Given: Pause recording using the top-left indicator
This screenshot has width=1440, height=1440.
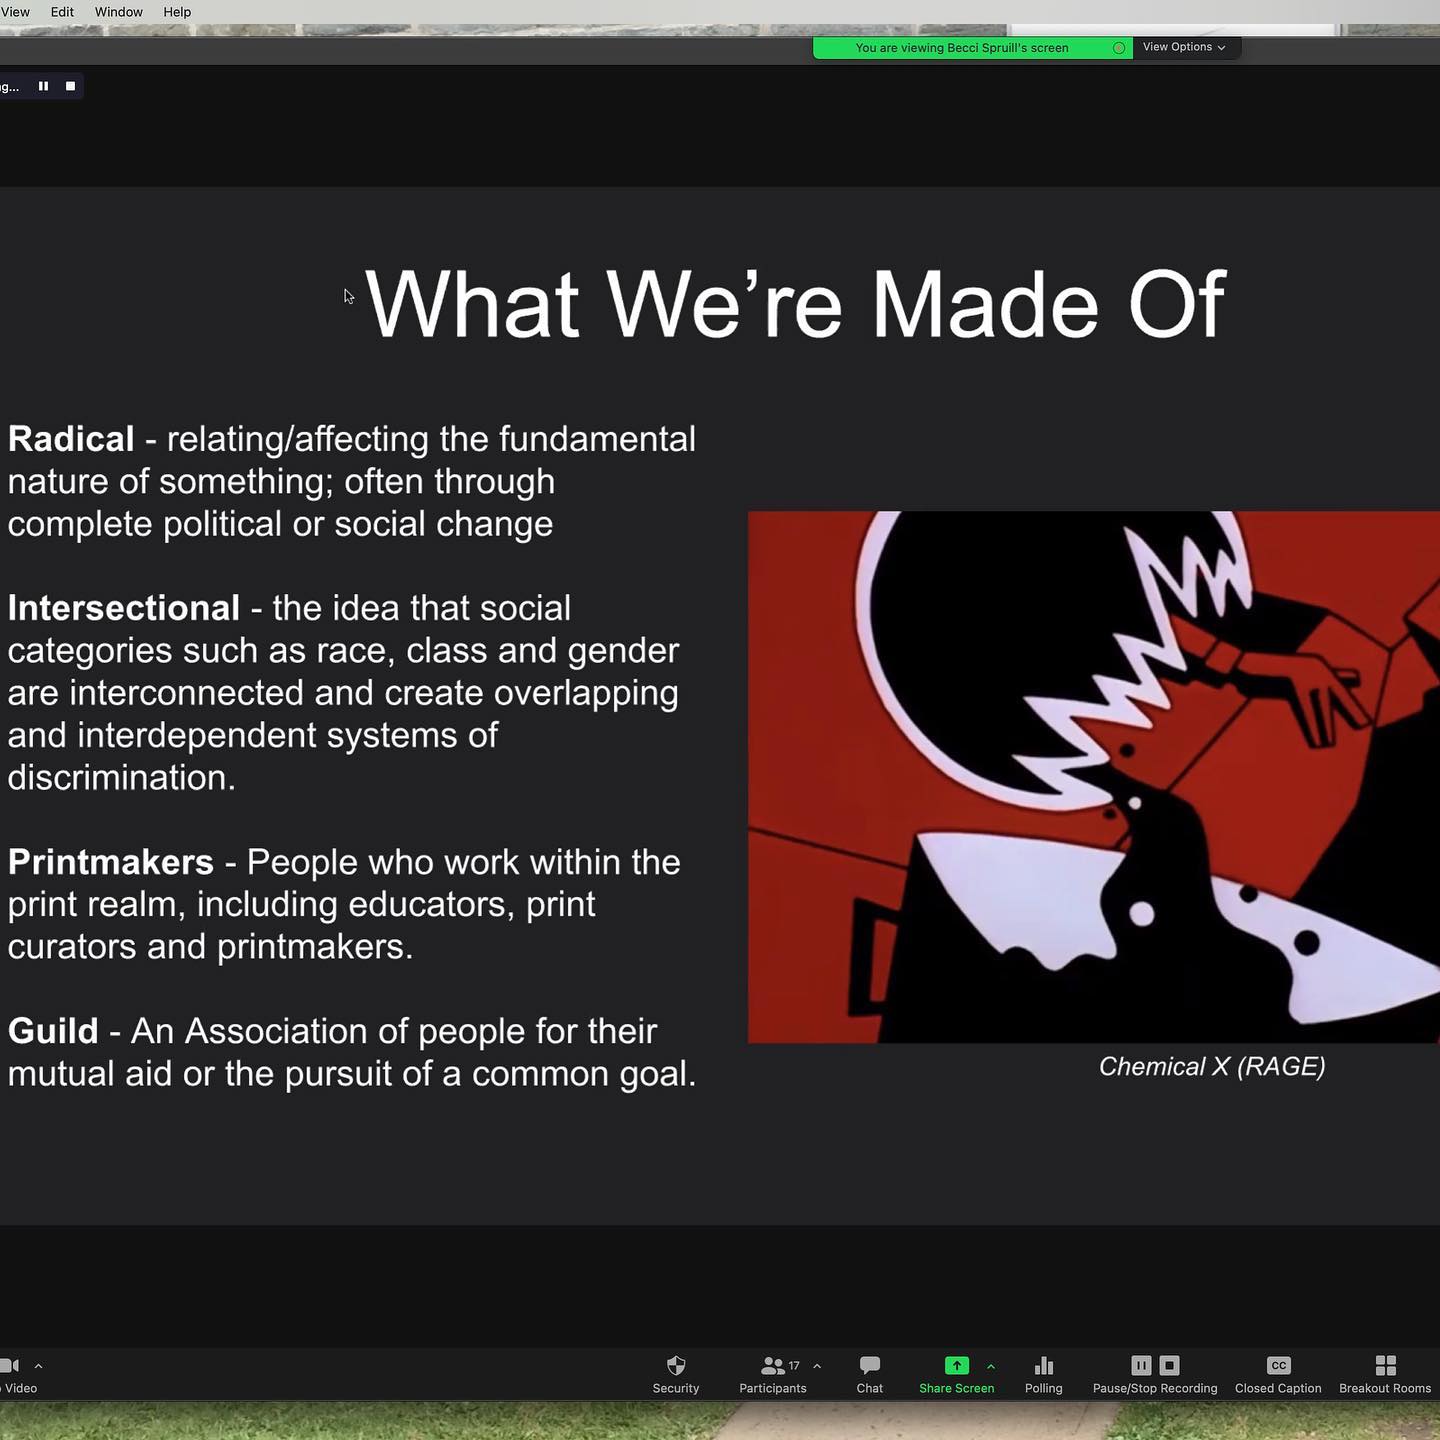Looking at the screenshot, I should [43, 87].
